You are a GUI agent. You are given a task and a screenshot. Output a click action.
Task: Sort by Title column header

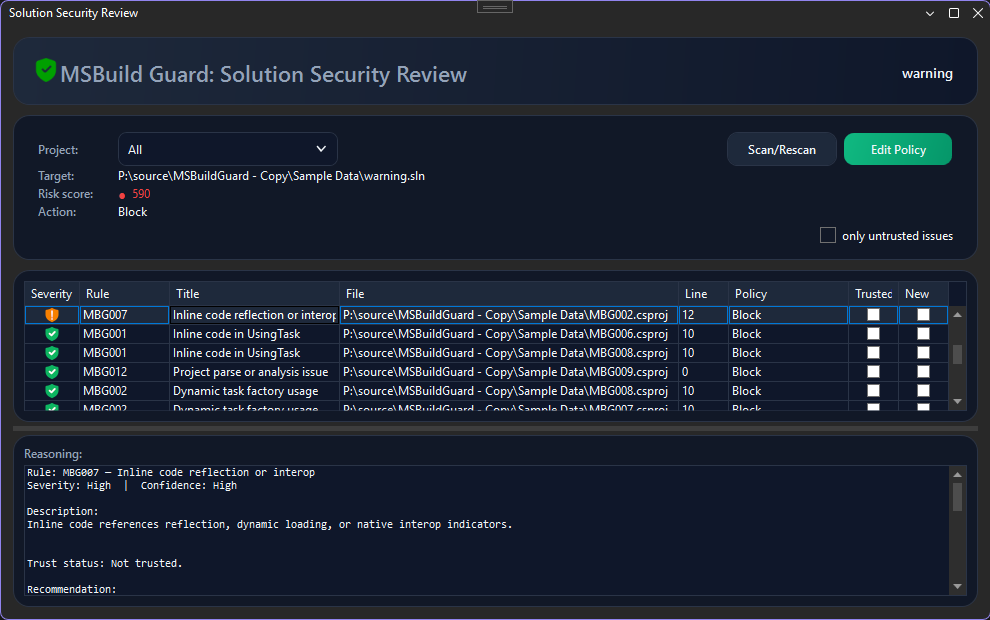(x=254, y=294)
